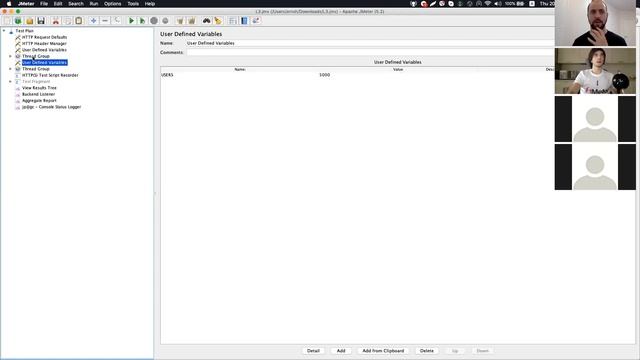The height and width of the screenshot is (360, 640).
Task: Click the Shutdown test icon
Action: tap(165, 21)
